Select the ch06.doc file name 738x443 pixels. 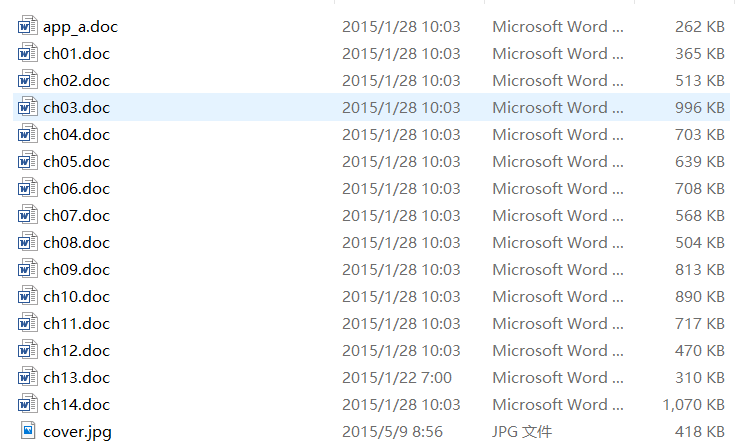click(77, 188)
